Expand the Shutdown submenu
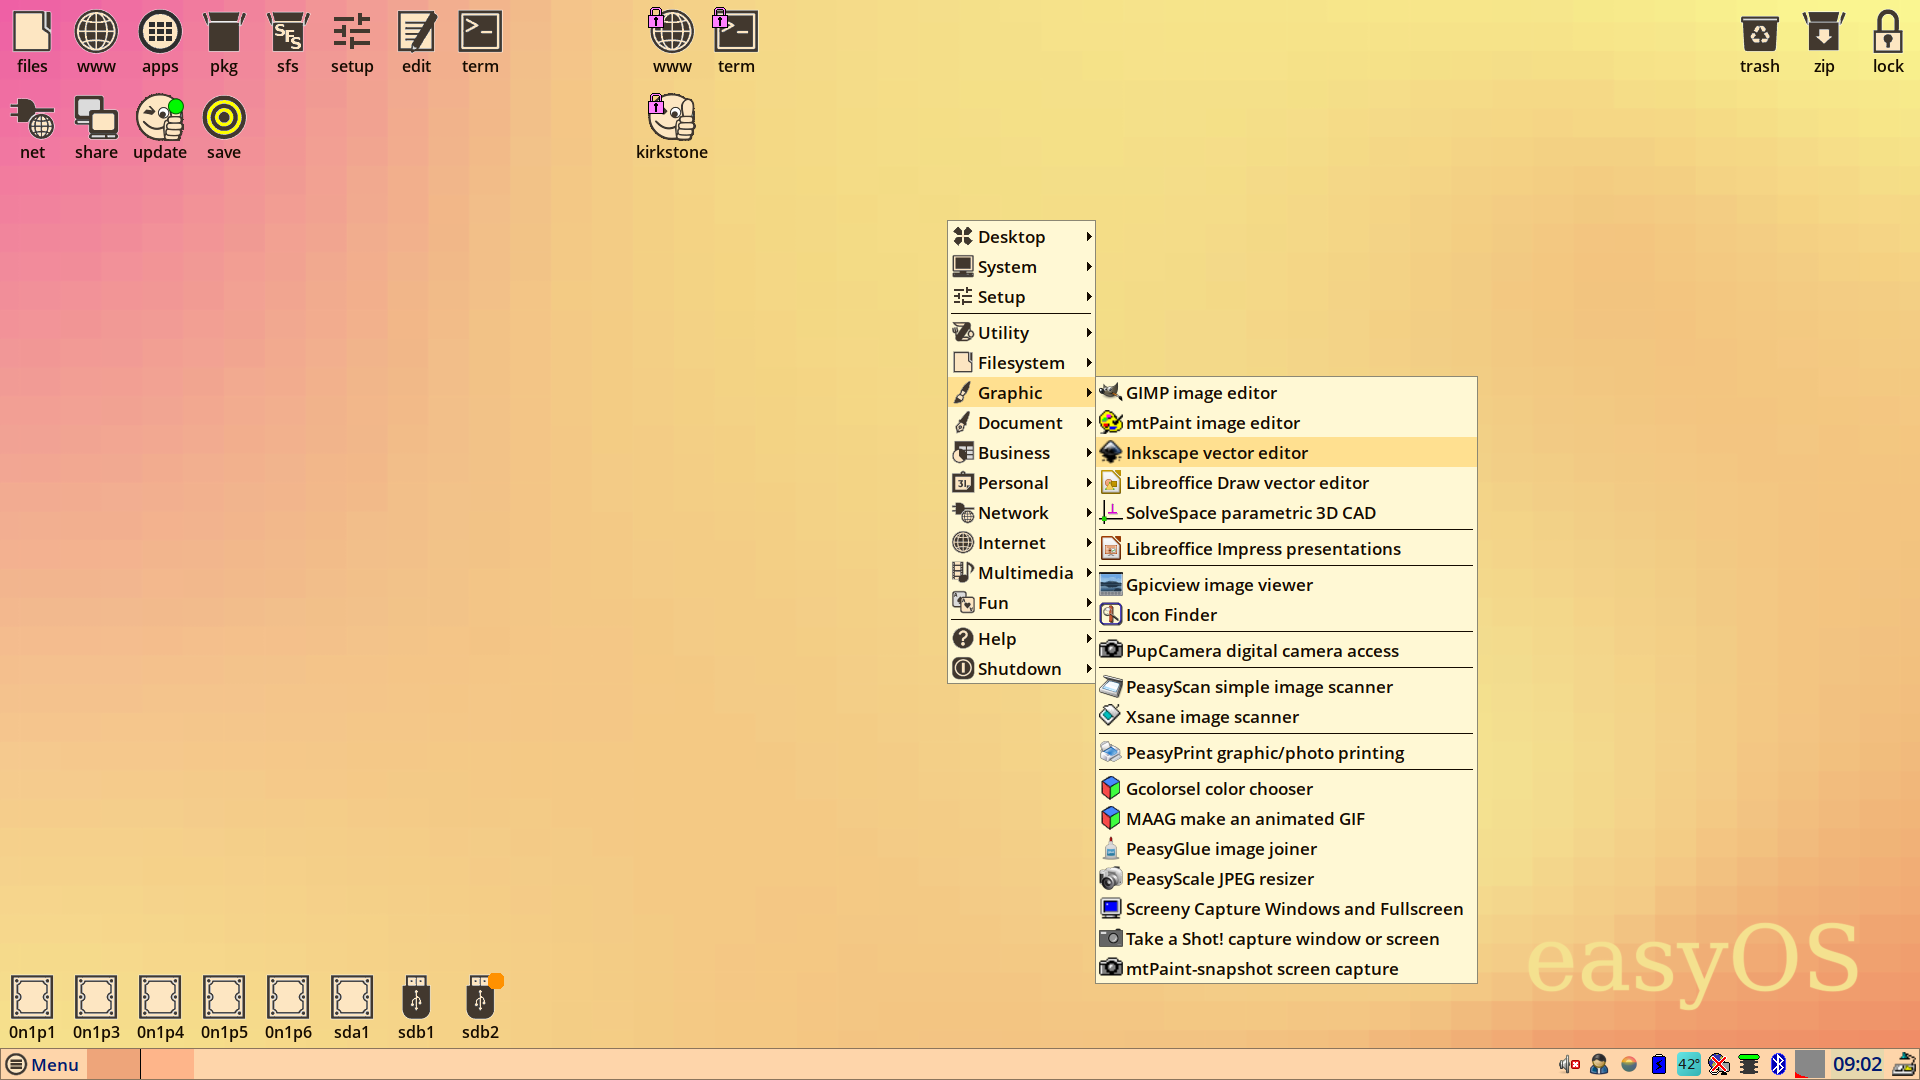The height and width of the screenshot is (1080, 1920). 1021,669
